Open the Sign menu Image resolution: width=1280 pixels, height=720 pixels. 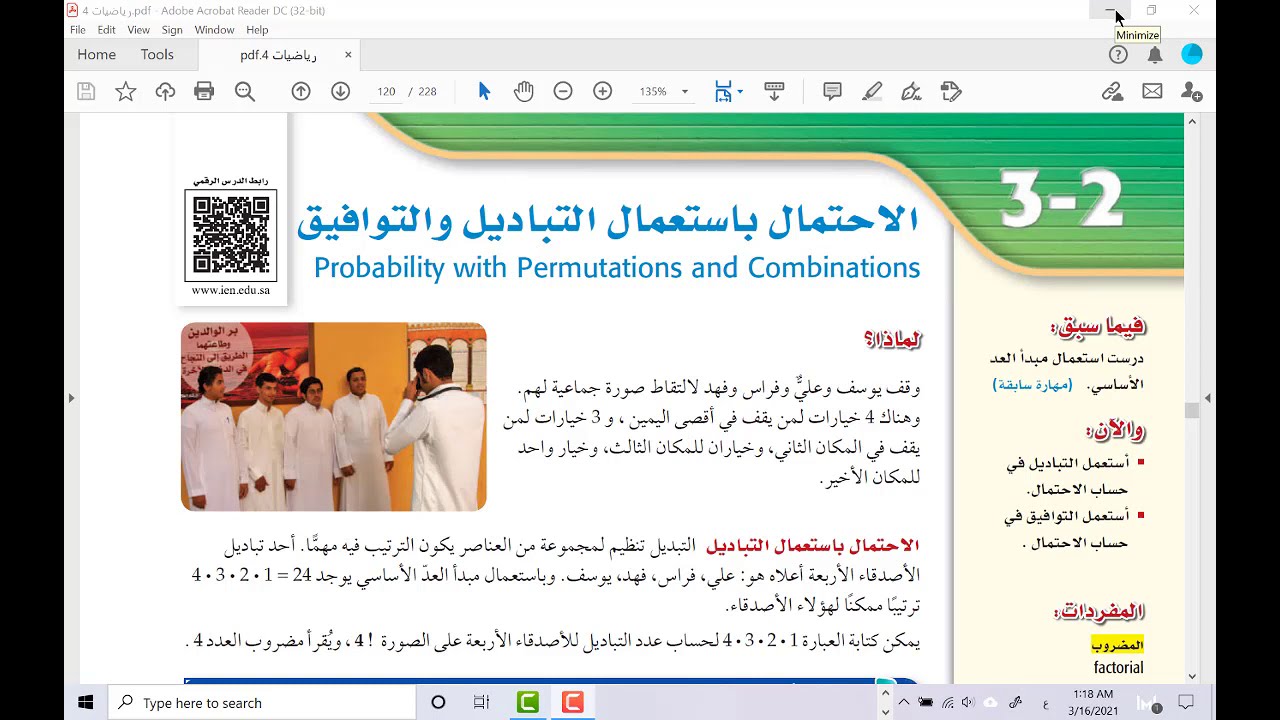tap(172, 30)
